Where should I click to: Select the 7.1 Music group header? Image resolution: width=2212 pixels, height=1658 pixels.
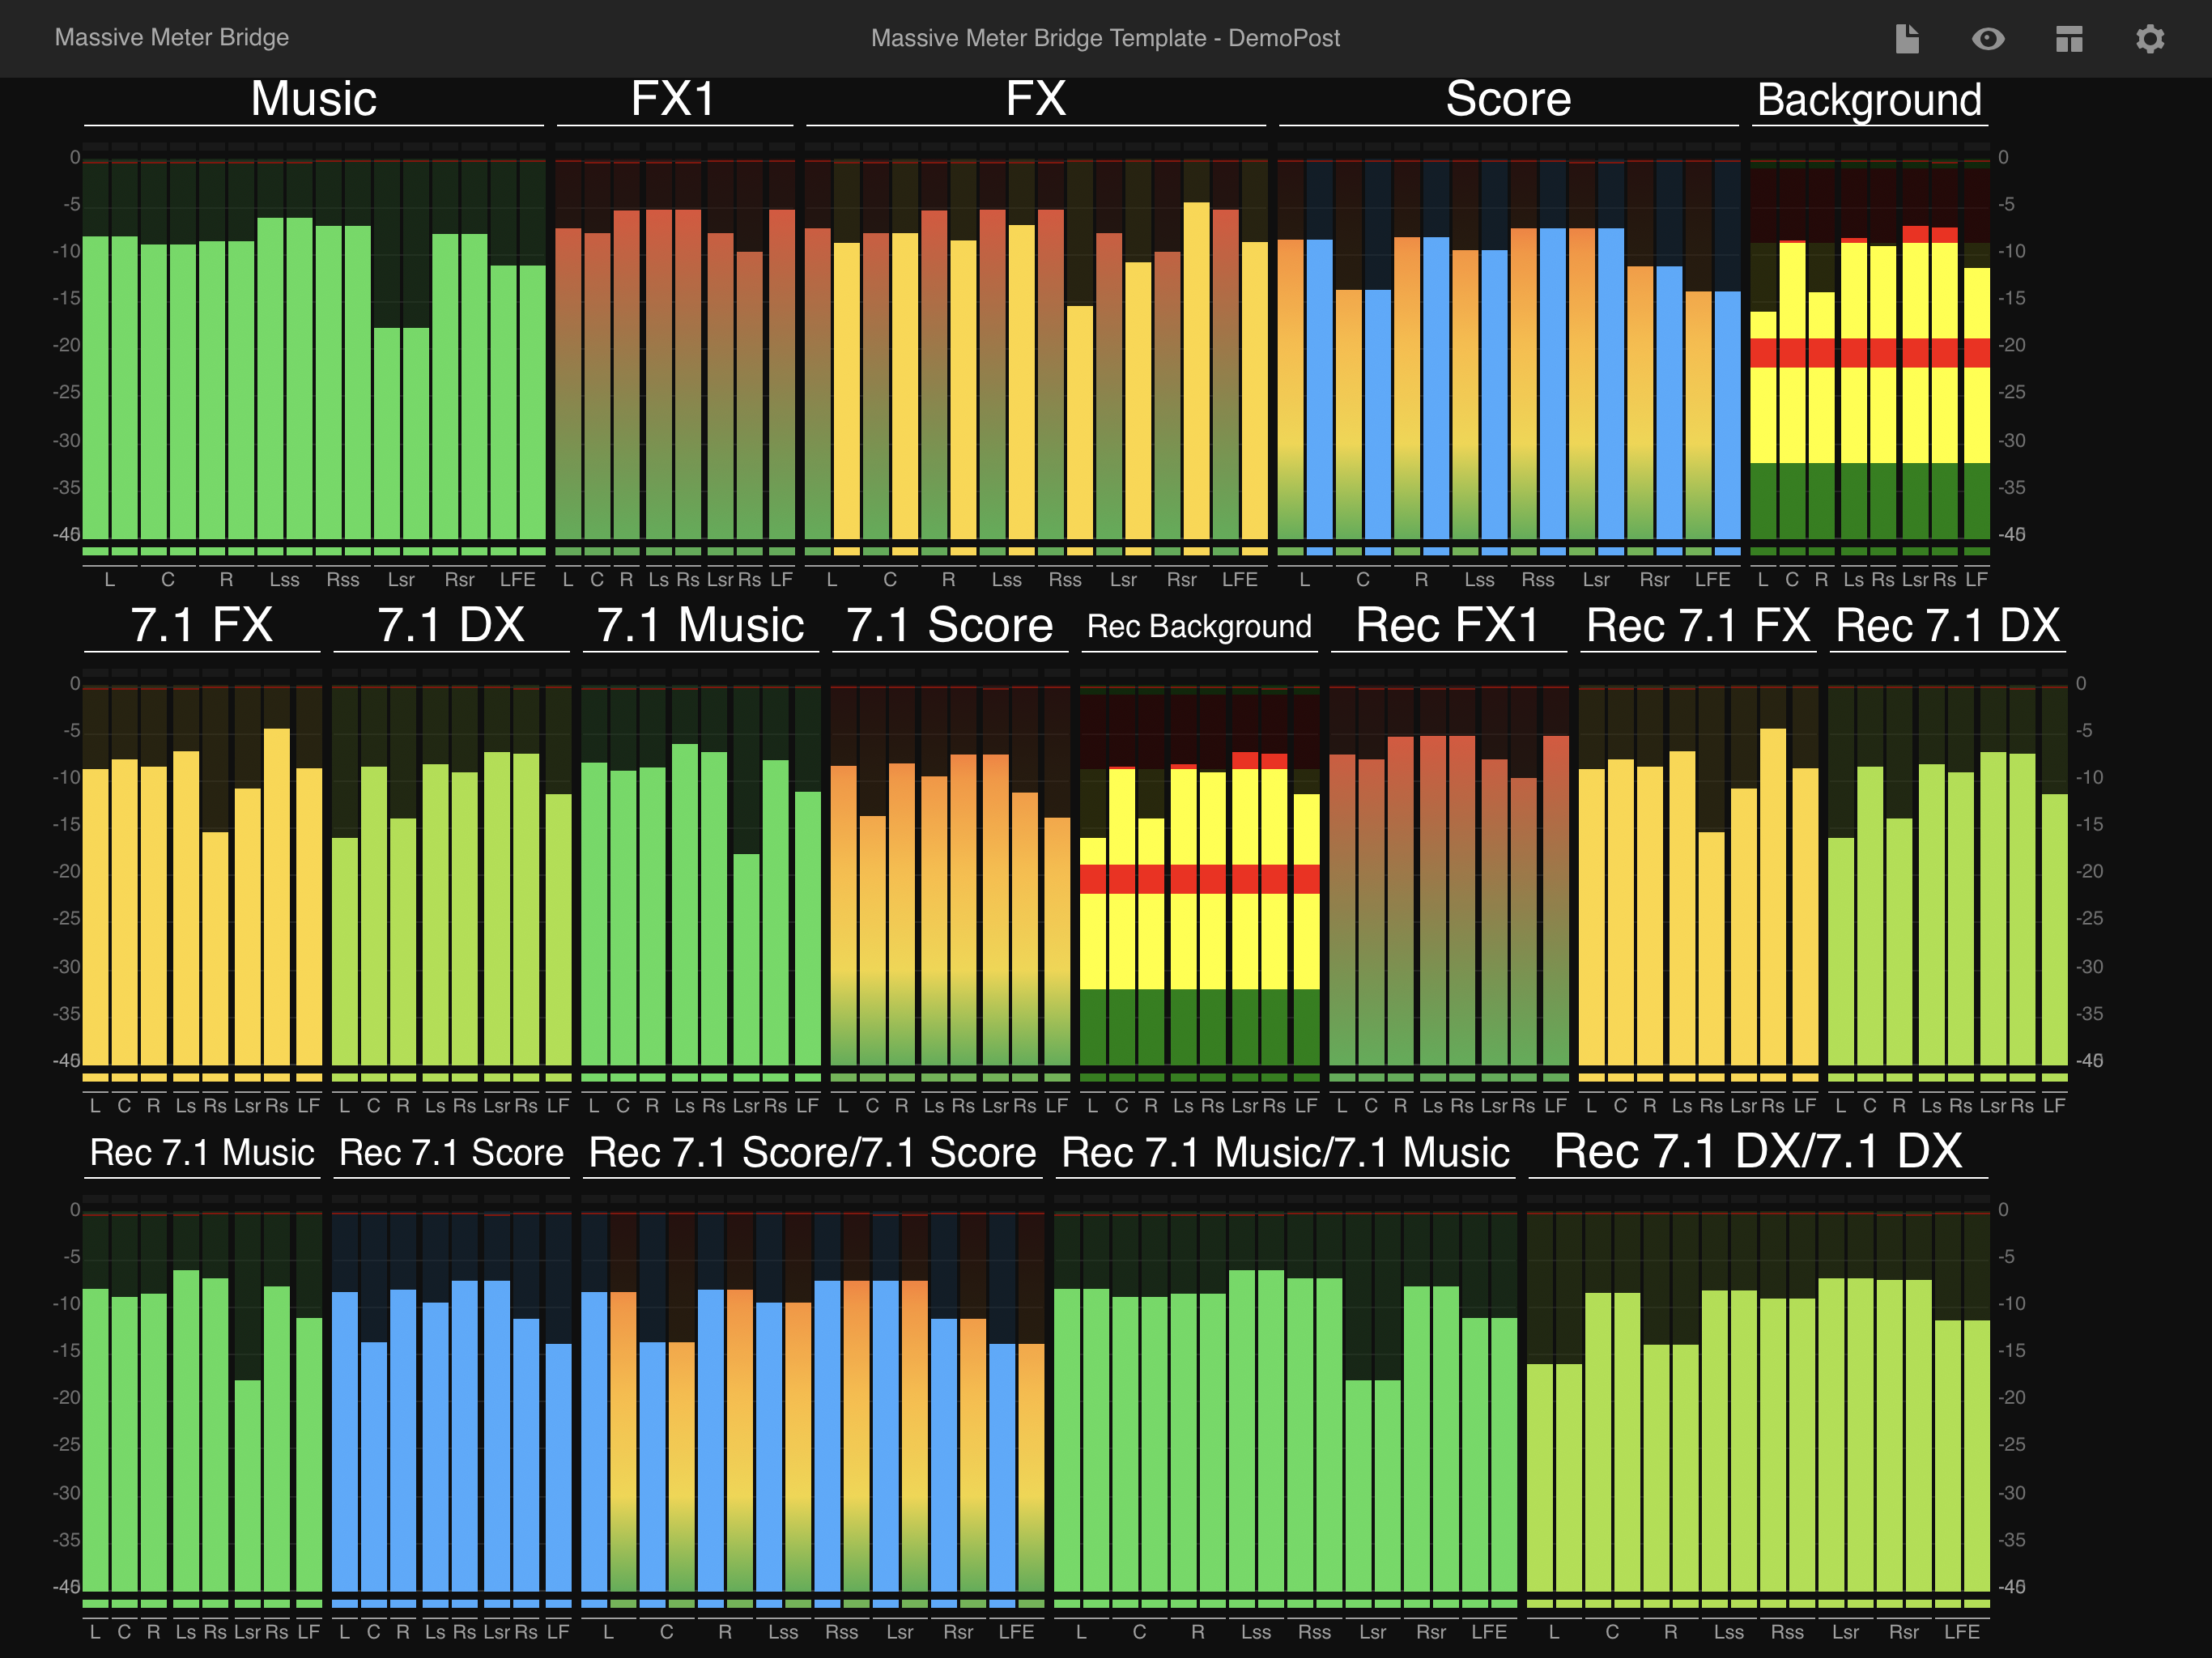coord(700,625)
